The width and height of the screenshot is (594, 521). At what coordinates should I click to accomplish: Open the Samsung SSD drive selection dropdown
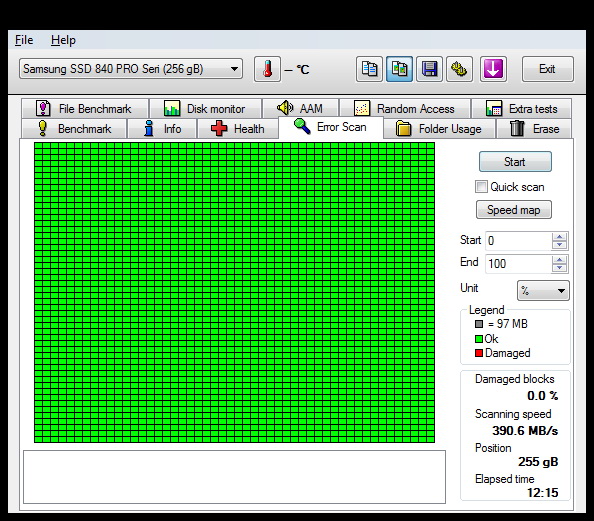(131, 69)
